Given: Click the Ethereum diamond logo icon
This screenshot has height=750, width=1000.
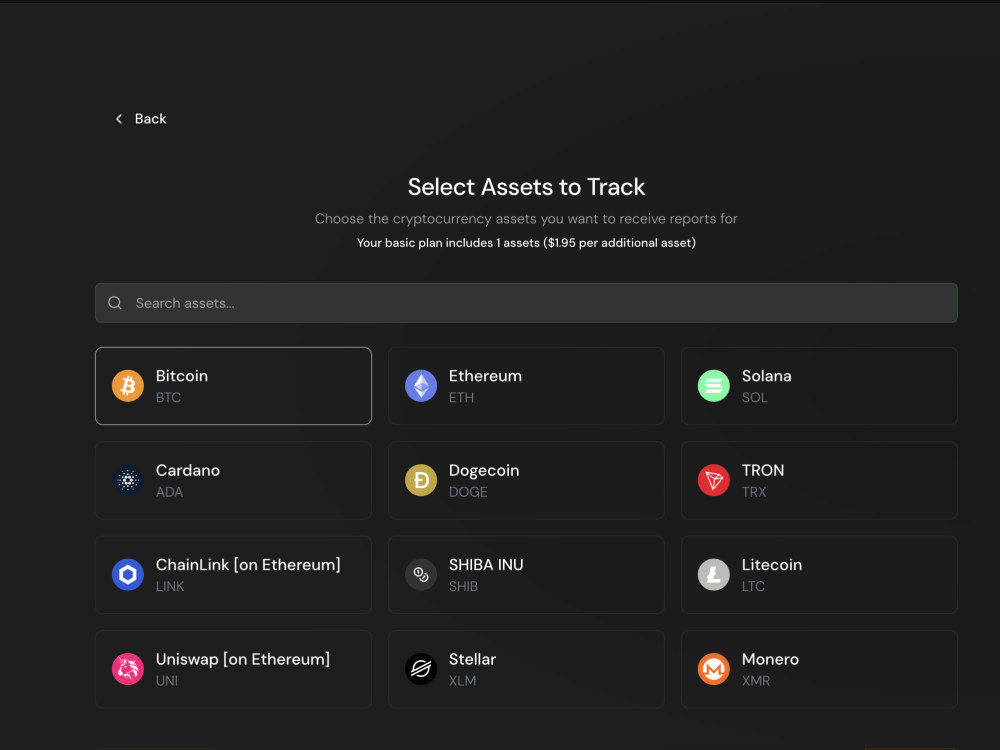Looking at the screenshot, I should click(421, 386).
